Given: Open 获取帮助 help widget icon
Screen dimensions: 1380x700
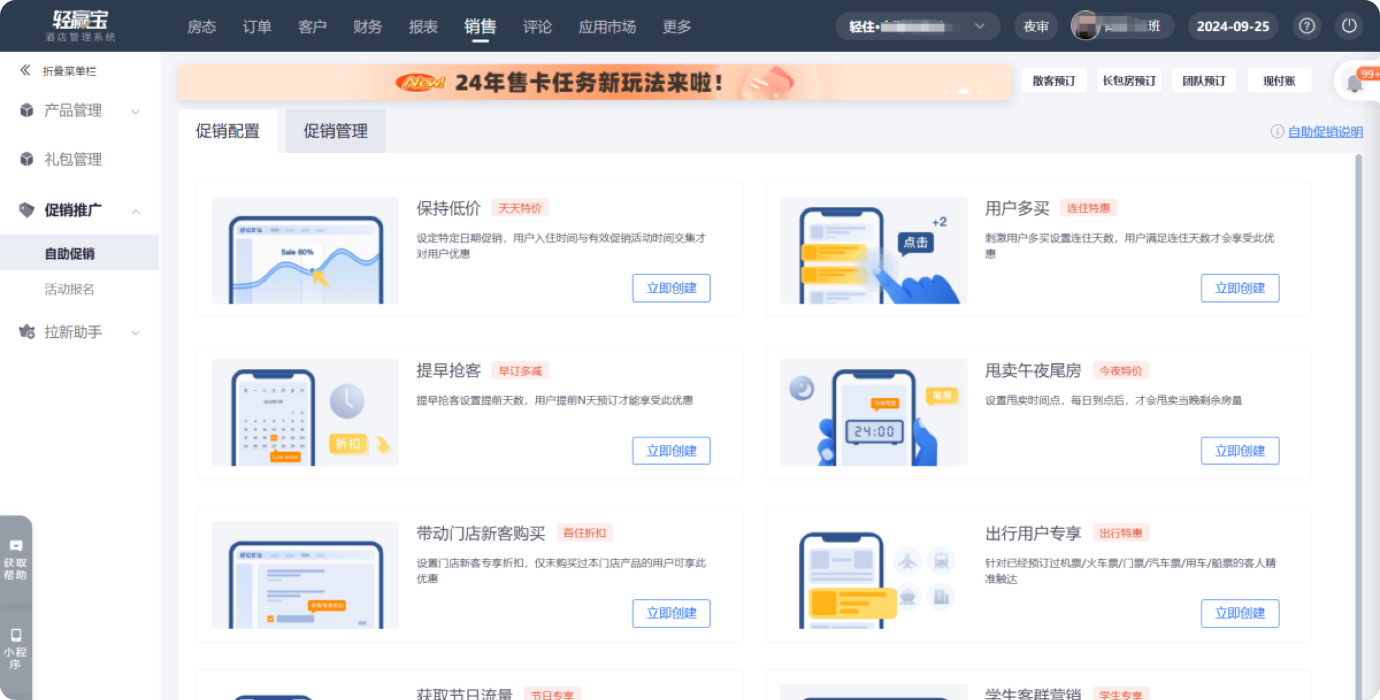Looking at the screenshot, I should (x=16, y=546).
